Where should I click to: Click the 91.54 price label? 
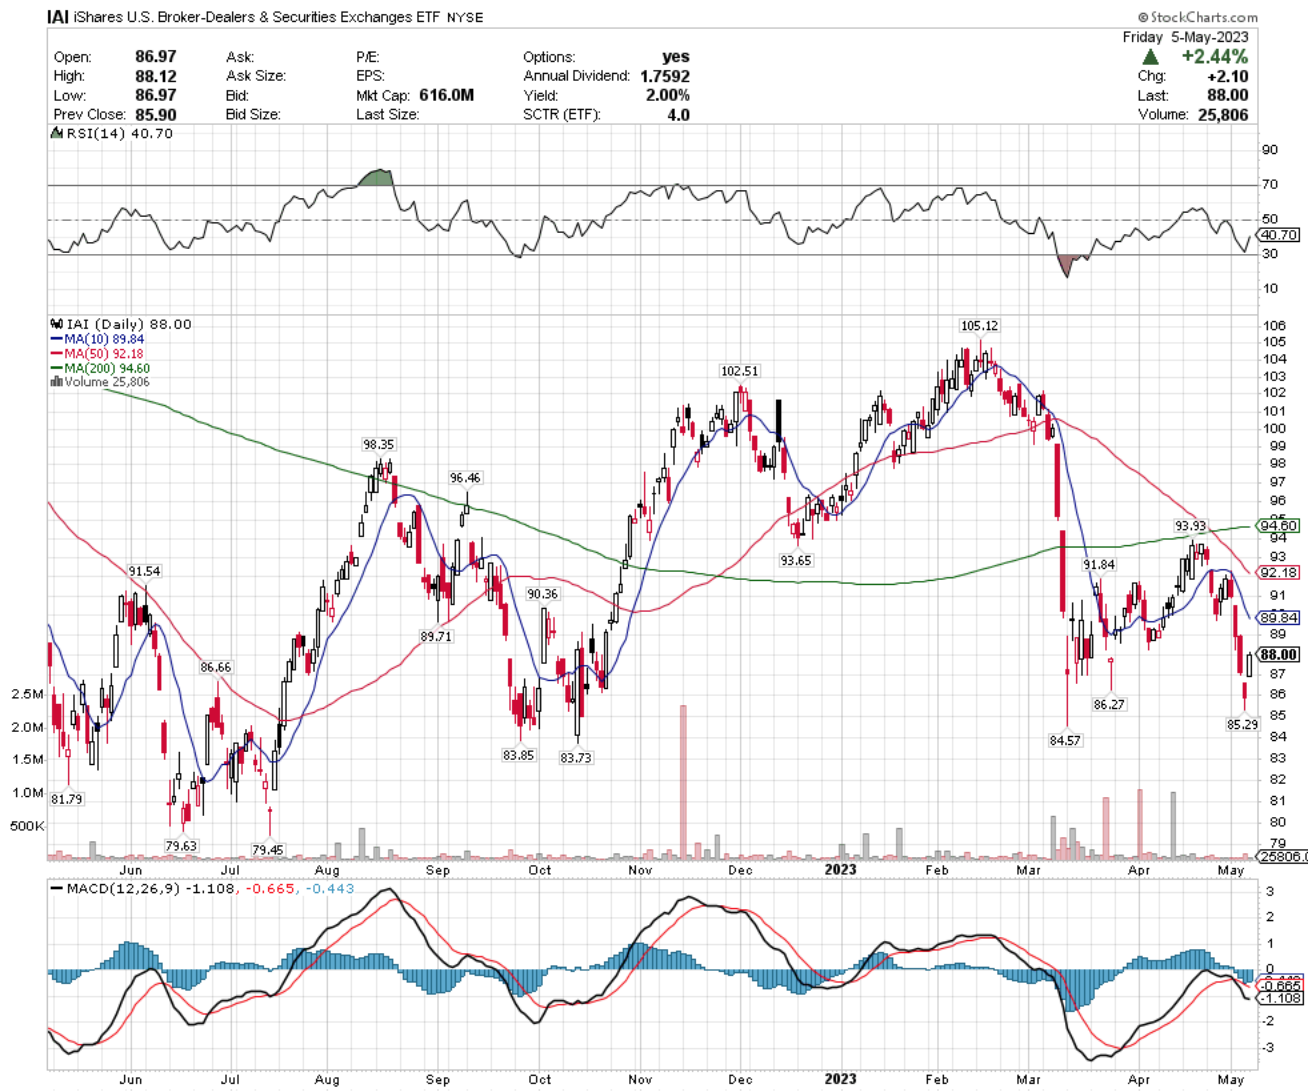tap(144, 572)
